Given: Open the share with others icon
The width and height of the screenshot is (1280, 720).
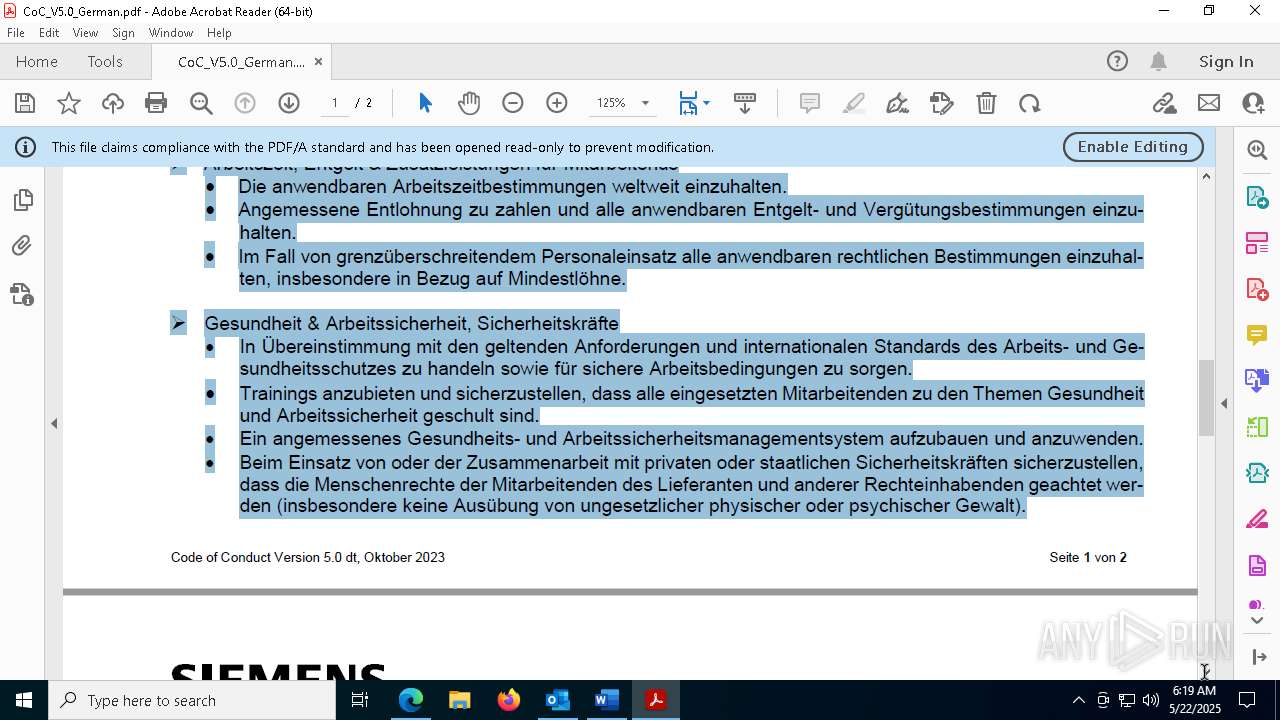Looking at the screenshot, I should pos(1253,103).
